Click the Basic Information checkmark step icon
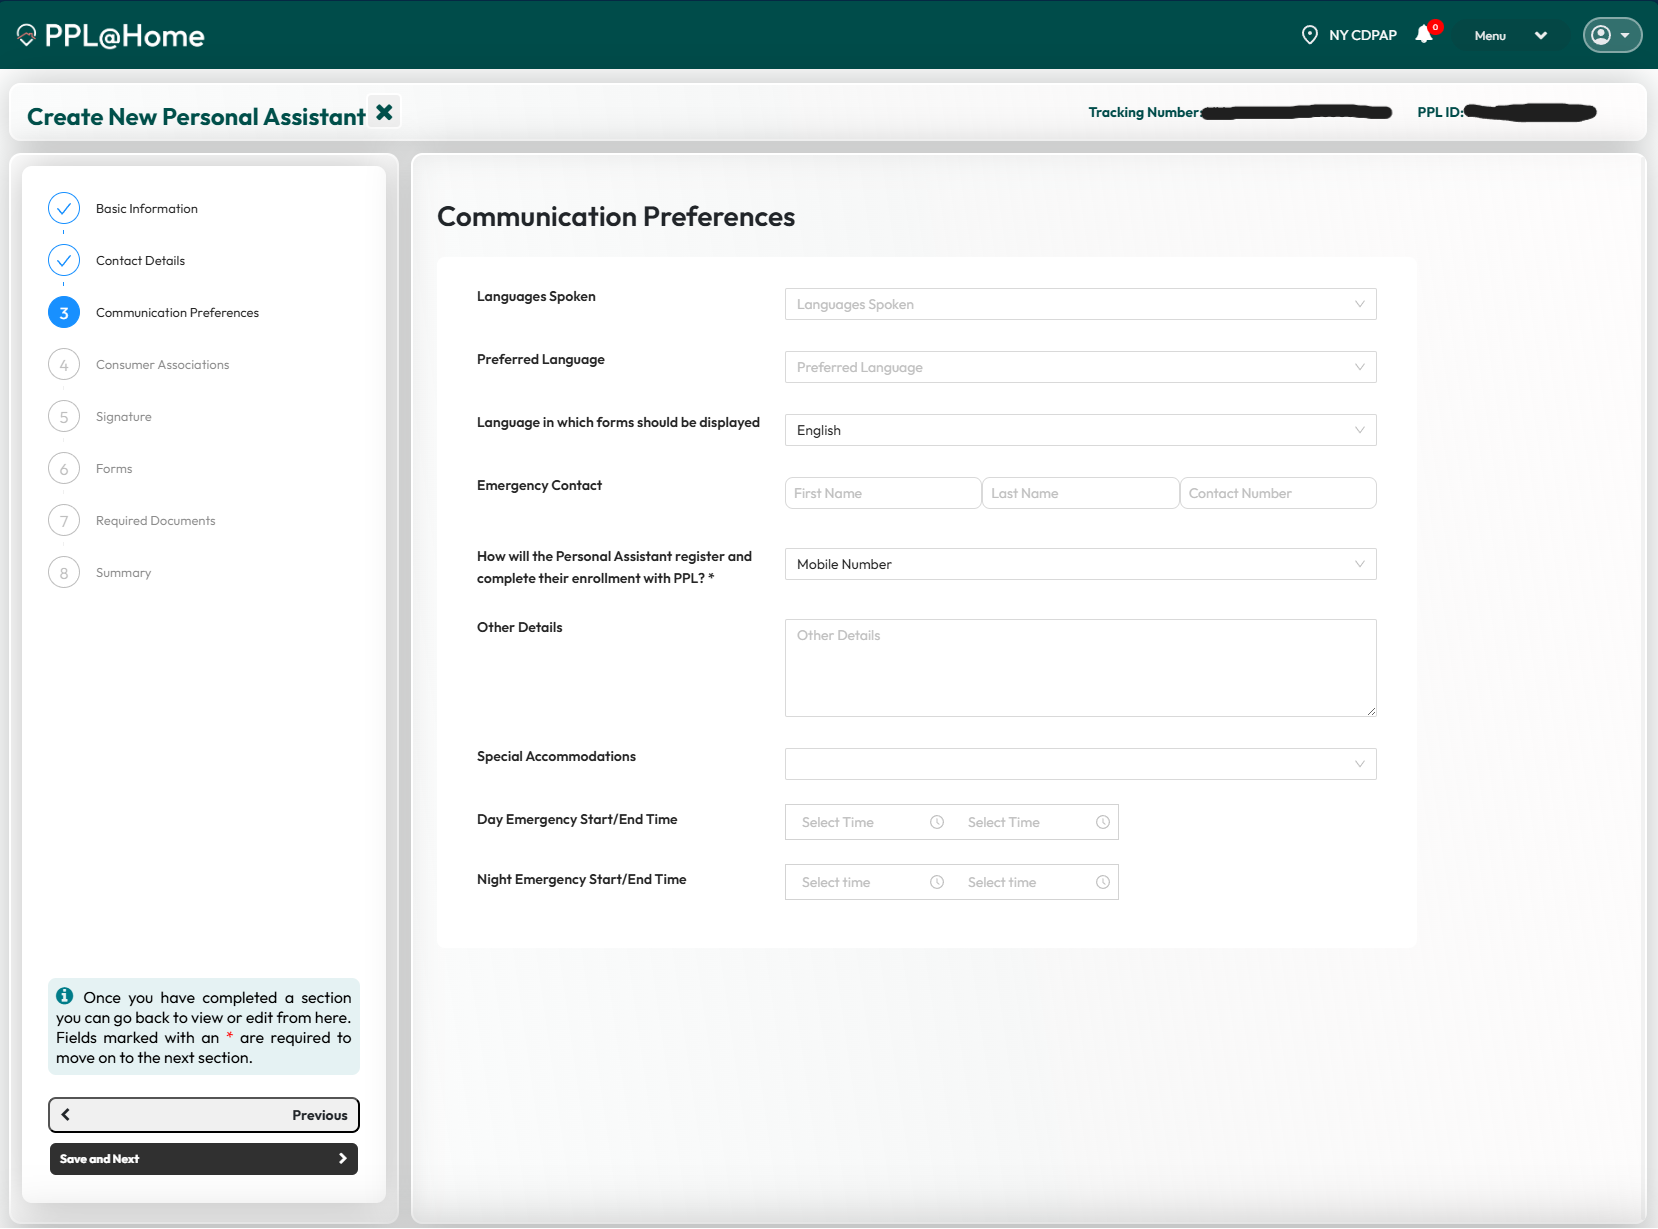1658x1229 pixels. 64,208
